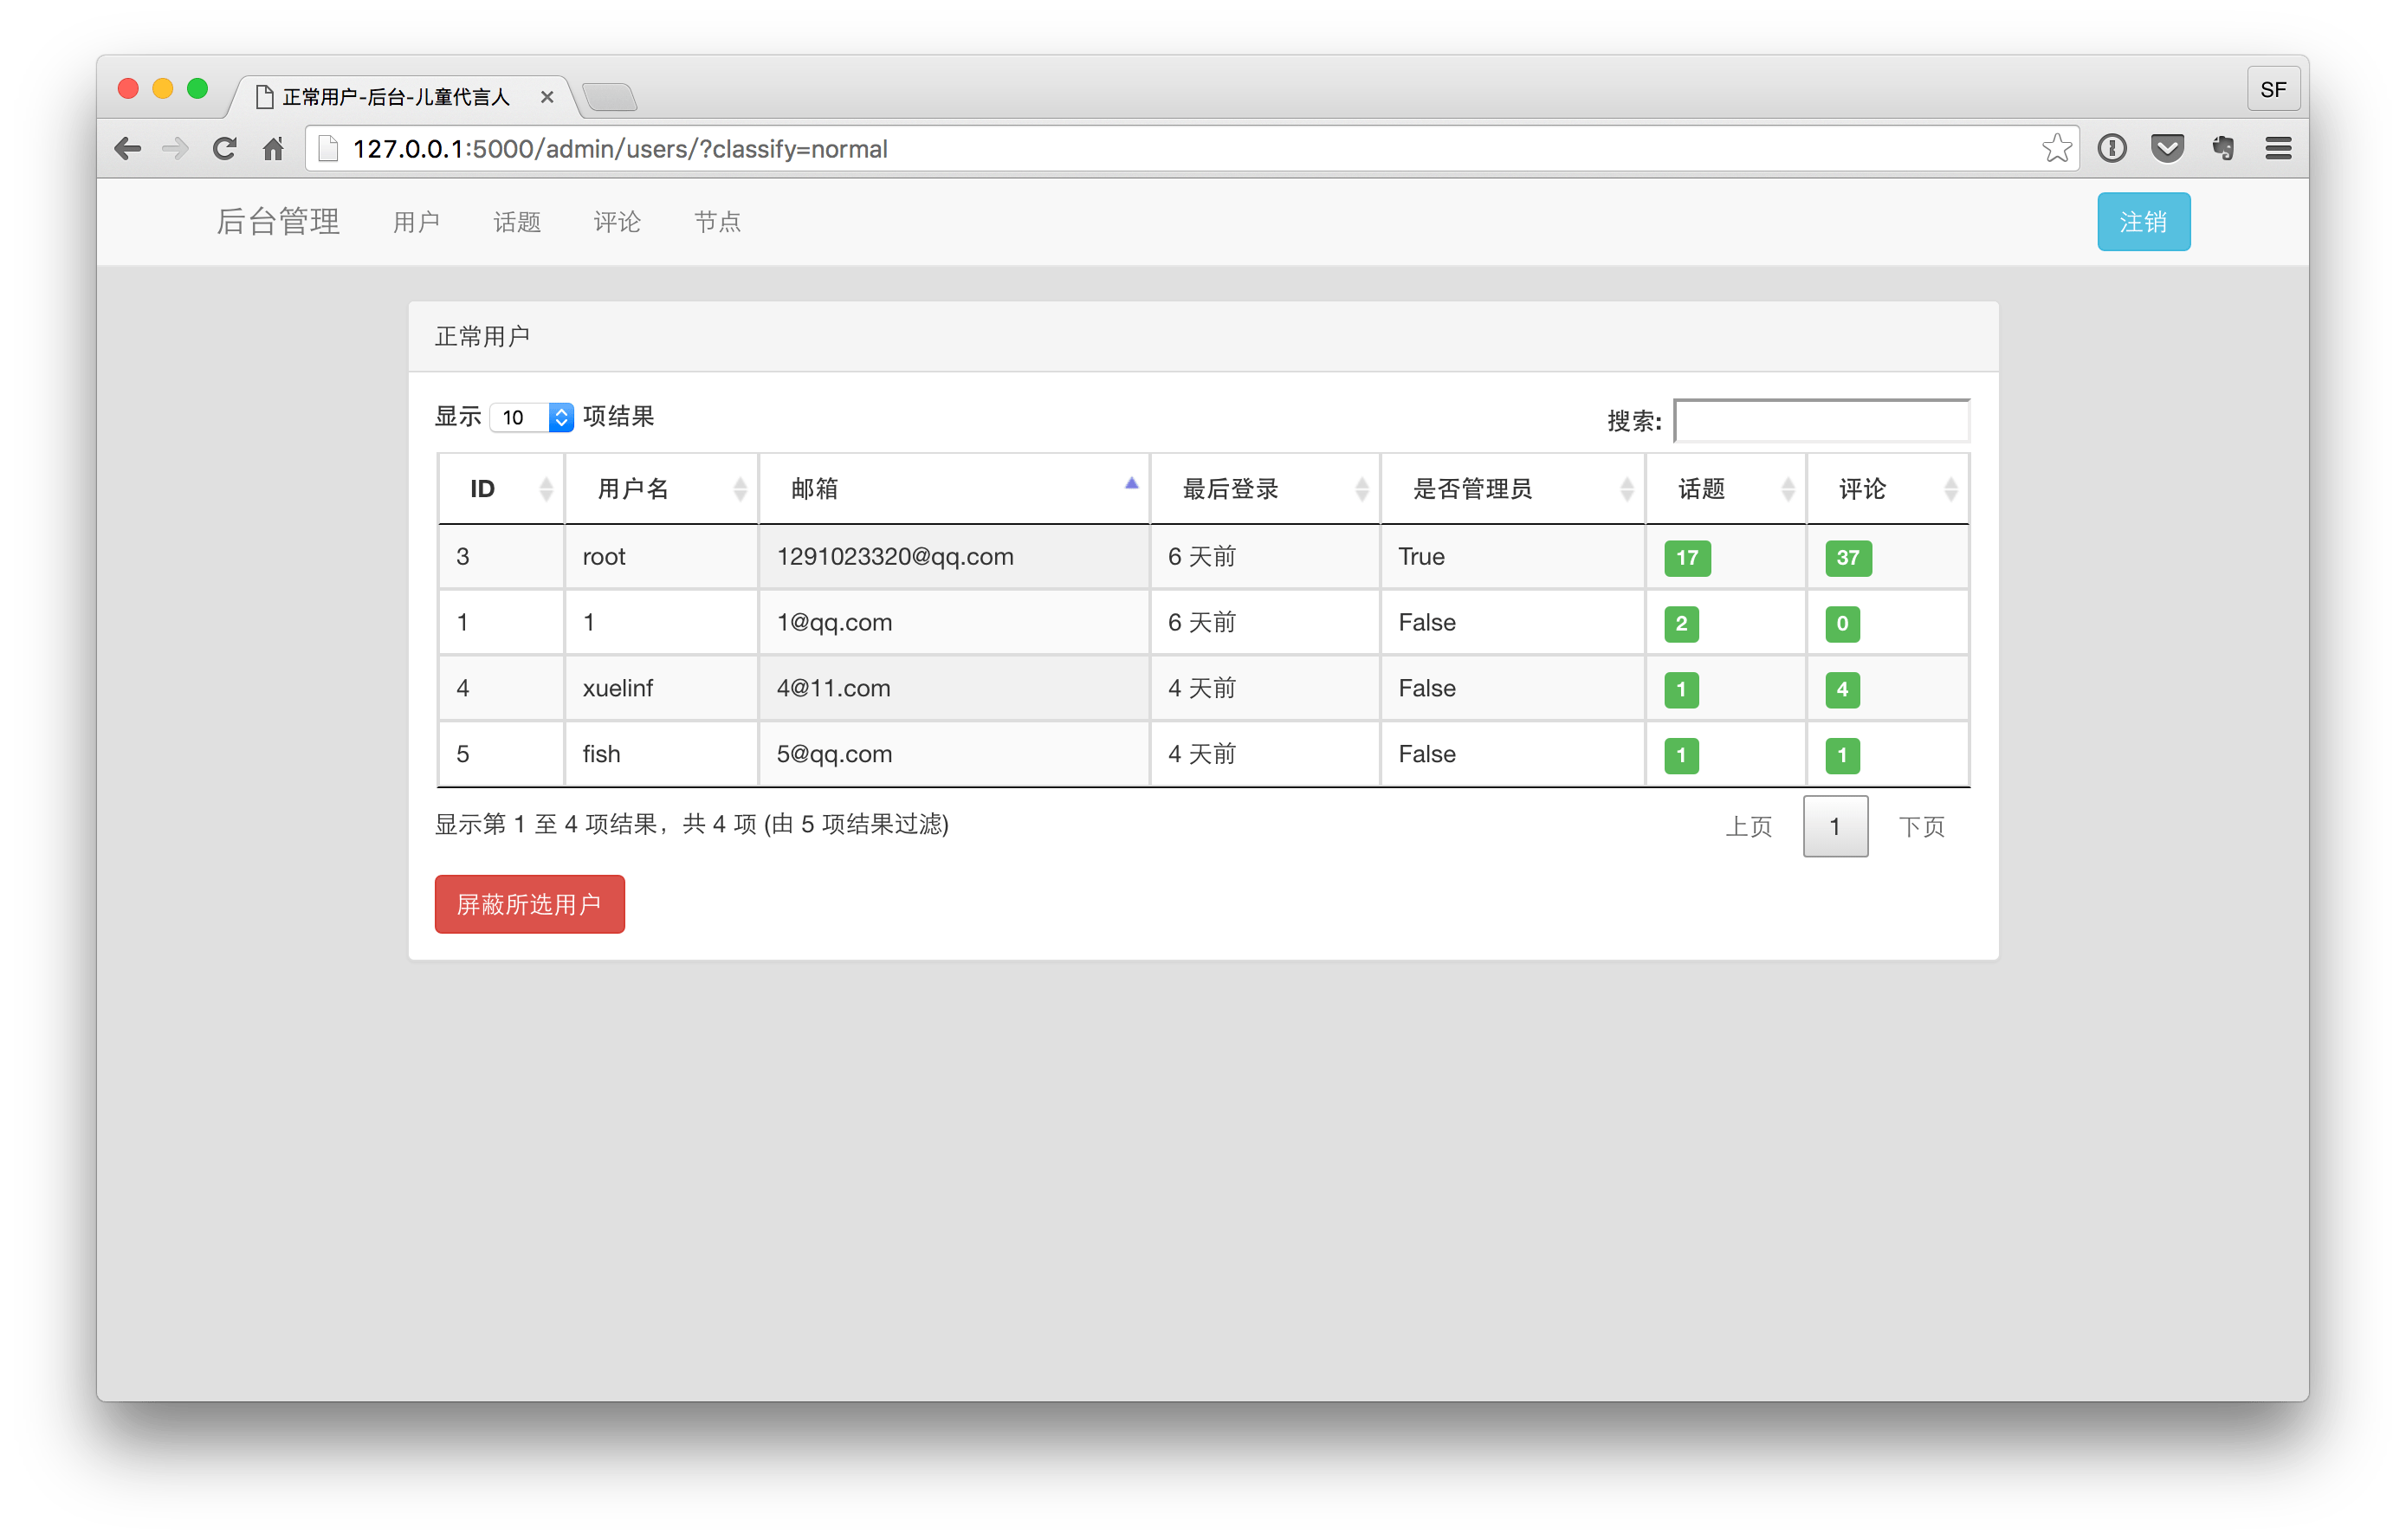The height and width of the screenshot is (1540, 2406).
Task: Click the browser back arrow
Action: point(127,149)
